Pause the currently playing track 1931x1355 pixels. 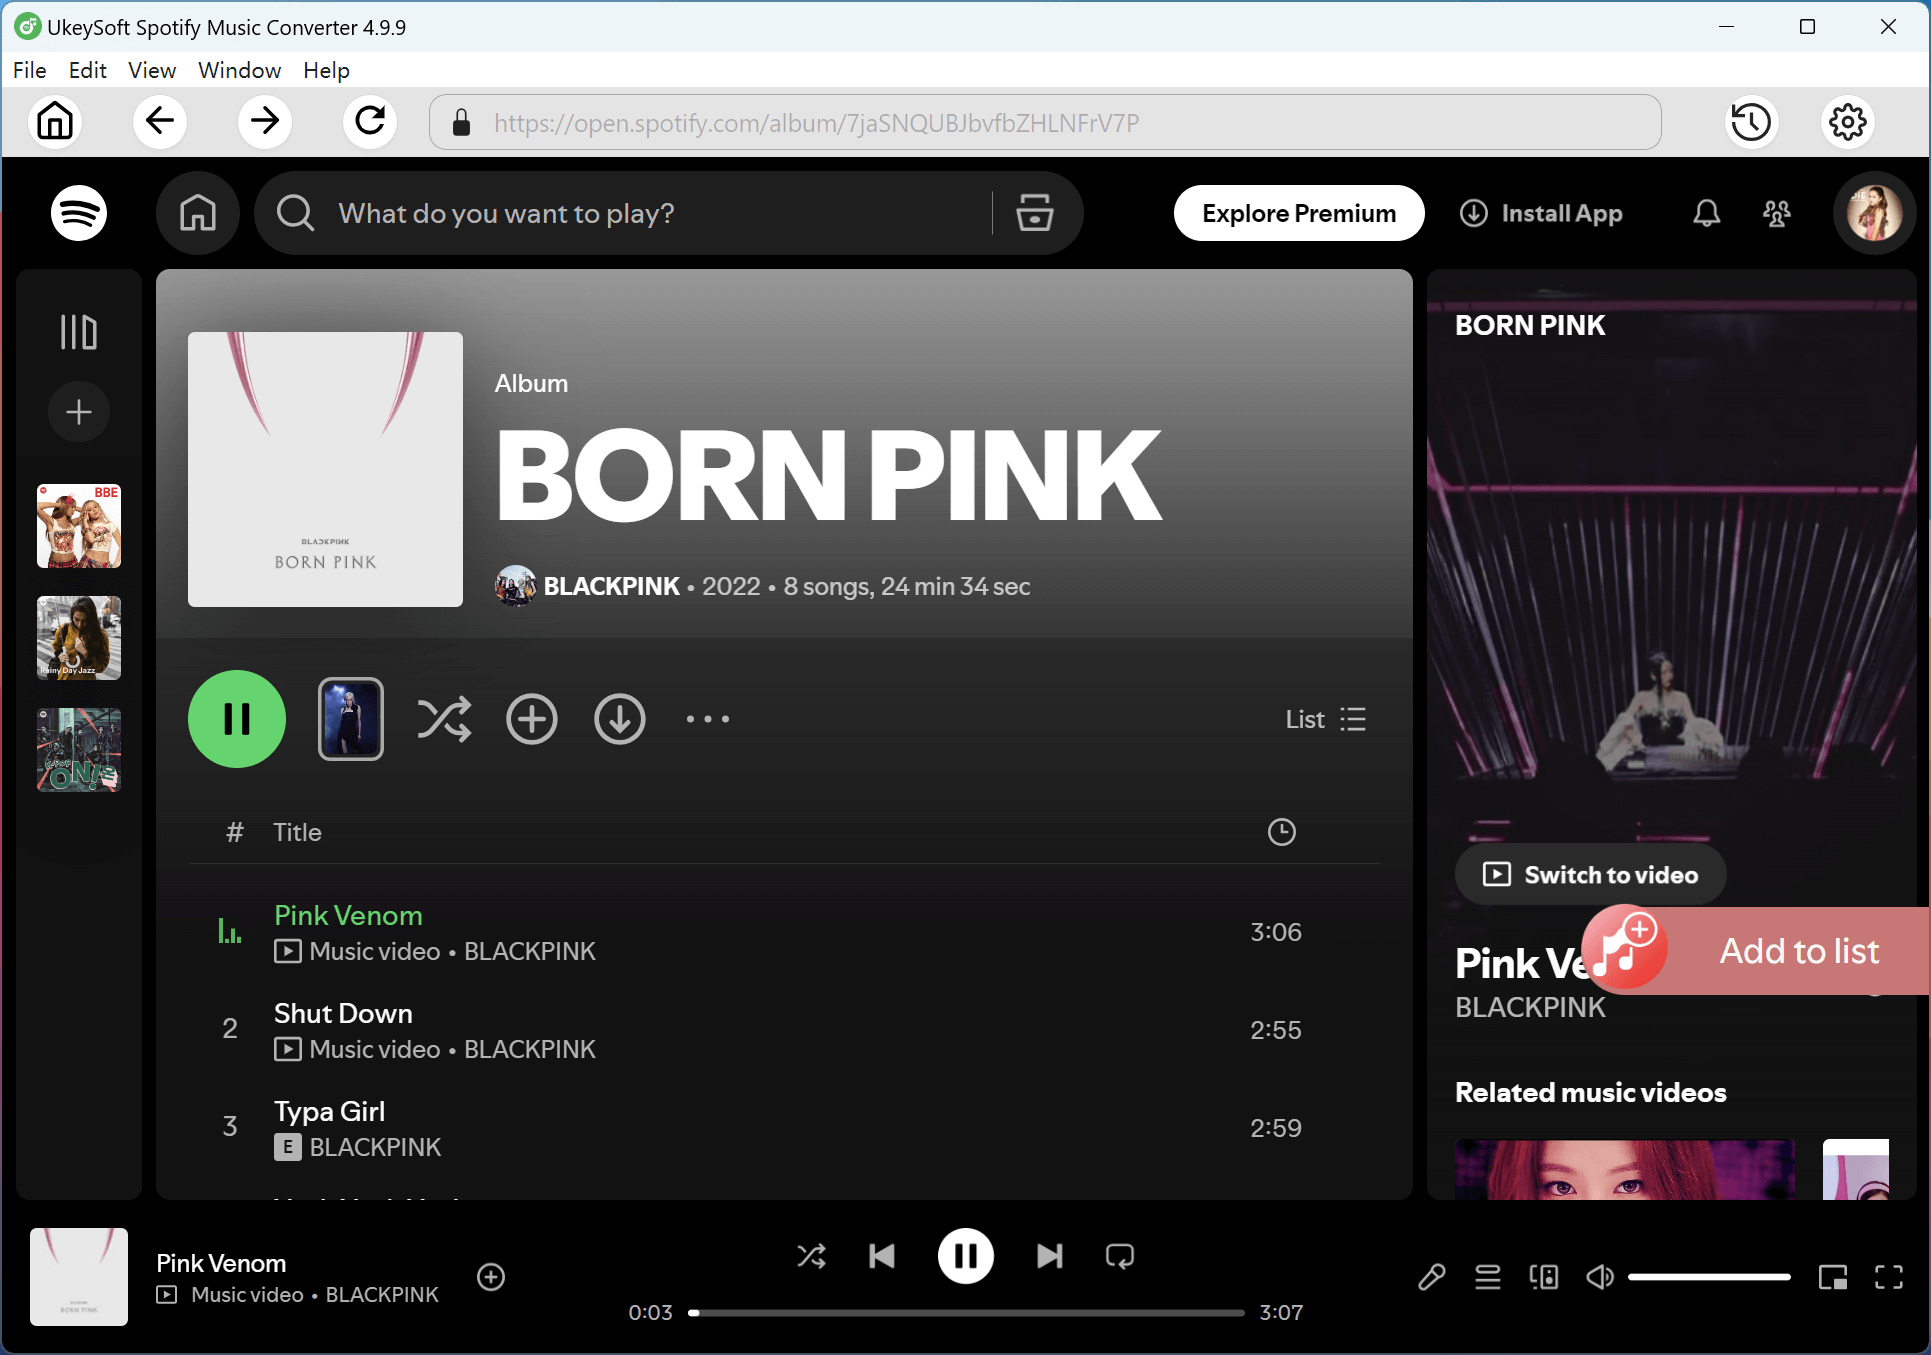tap(966, 1257)
